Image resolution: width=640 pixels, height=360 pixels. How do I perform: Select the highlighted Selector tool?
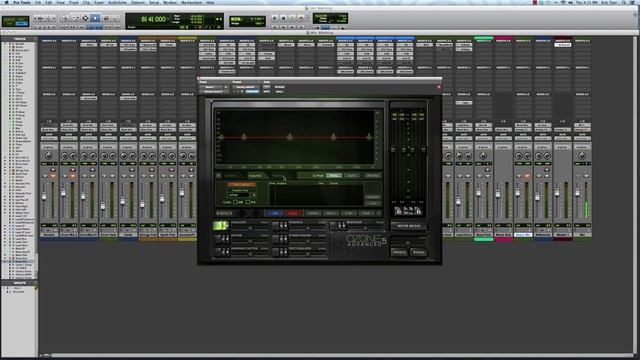pyautogui.click(x=95, y=18)
